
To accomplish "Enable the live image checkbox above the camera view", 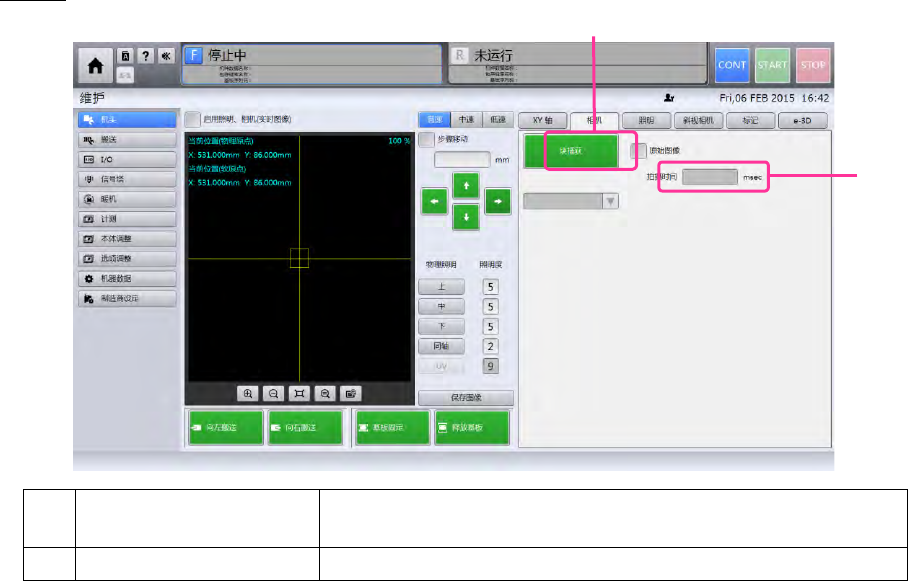I will pos(193,119).
